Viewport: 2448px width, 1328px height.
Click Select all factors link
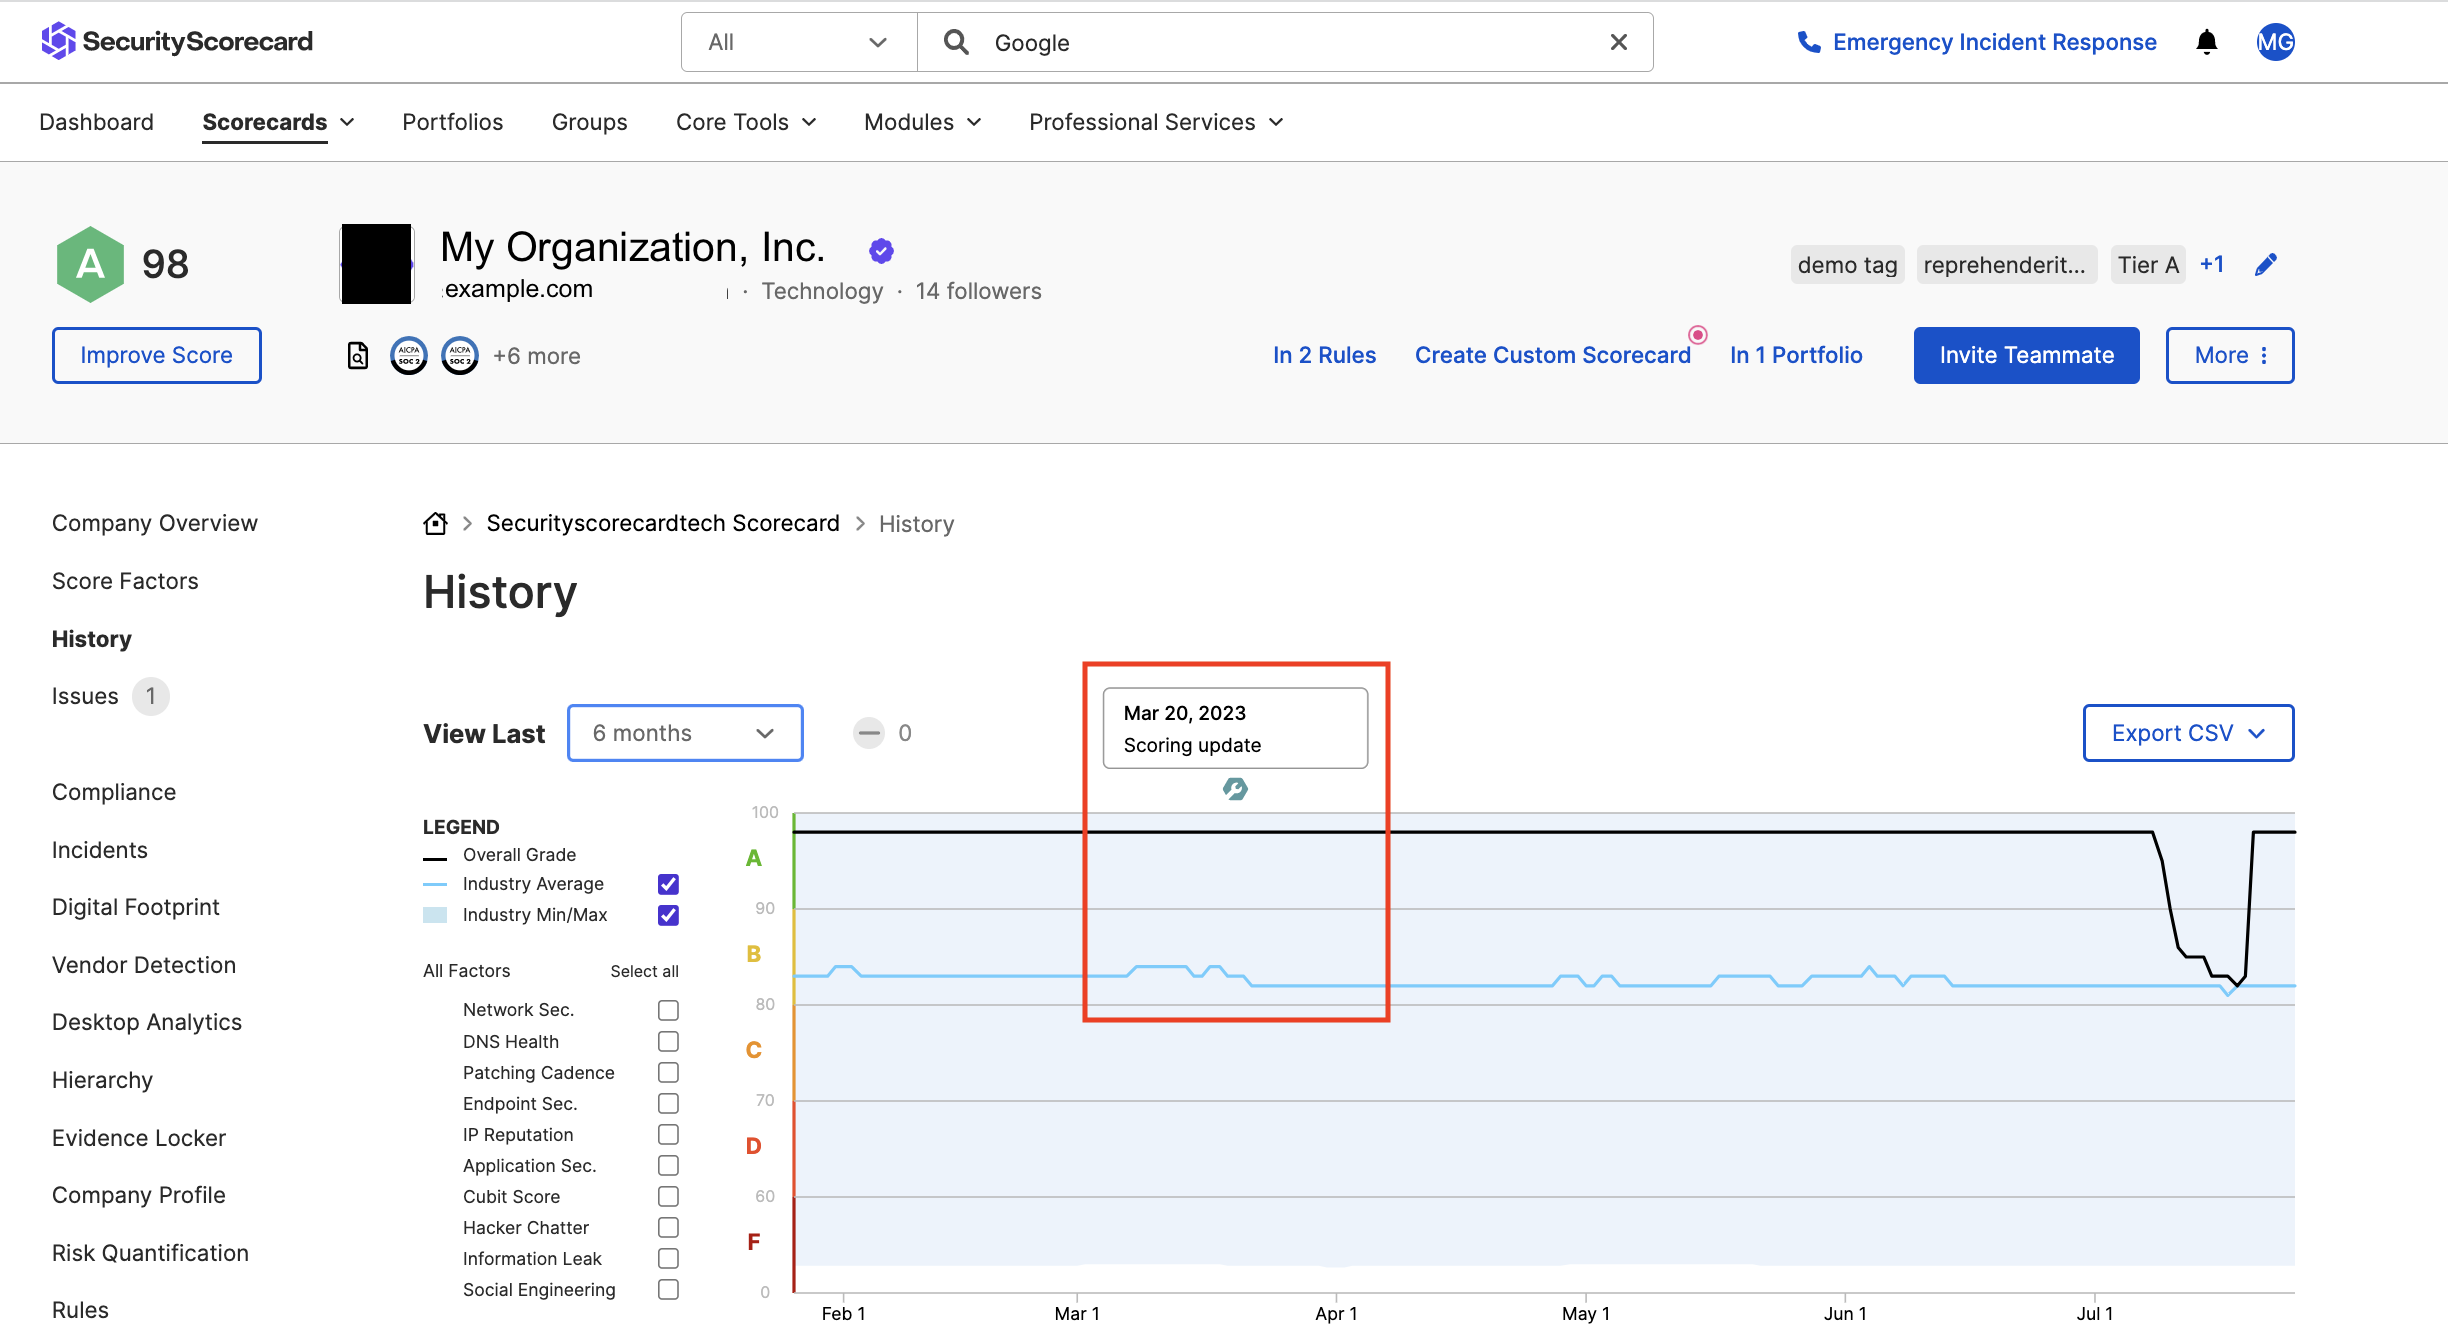click(645, 971)
